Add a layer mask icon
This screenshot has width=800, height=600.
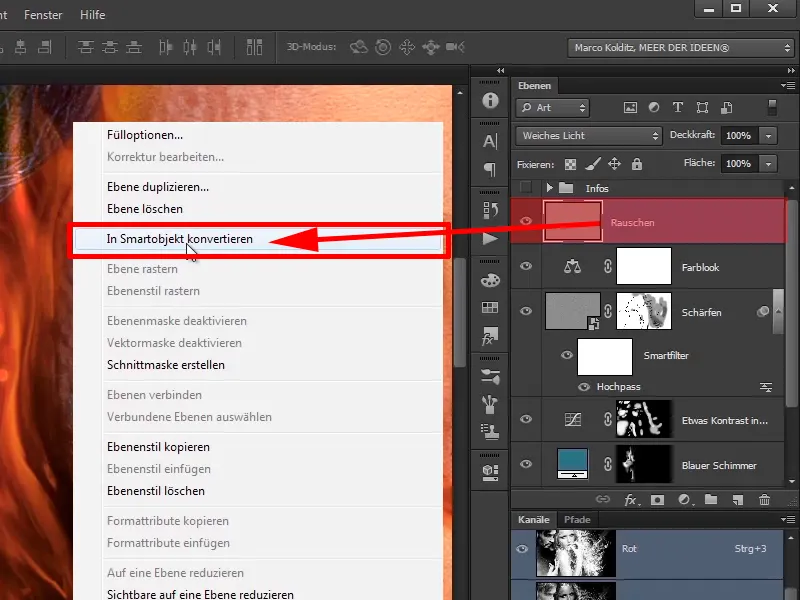click(x=658, y=500)
